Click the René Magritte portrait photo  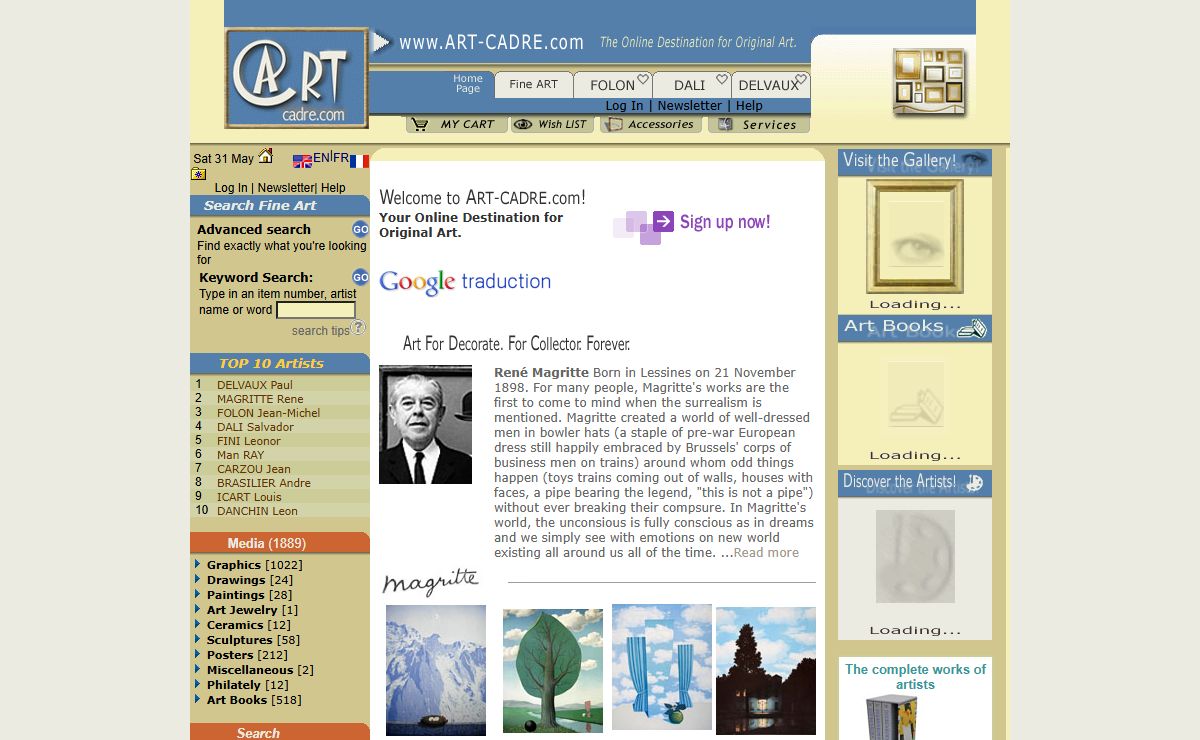(x=425, y=424)
